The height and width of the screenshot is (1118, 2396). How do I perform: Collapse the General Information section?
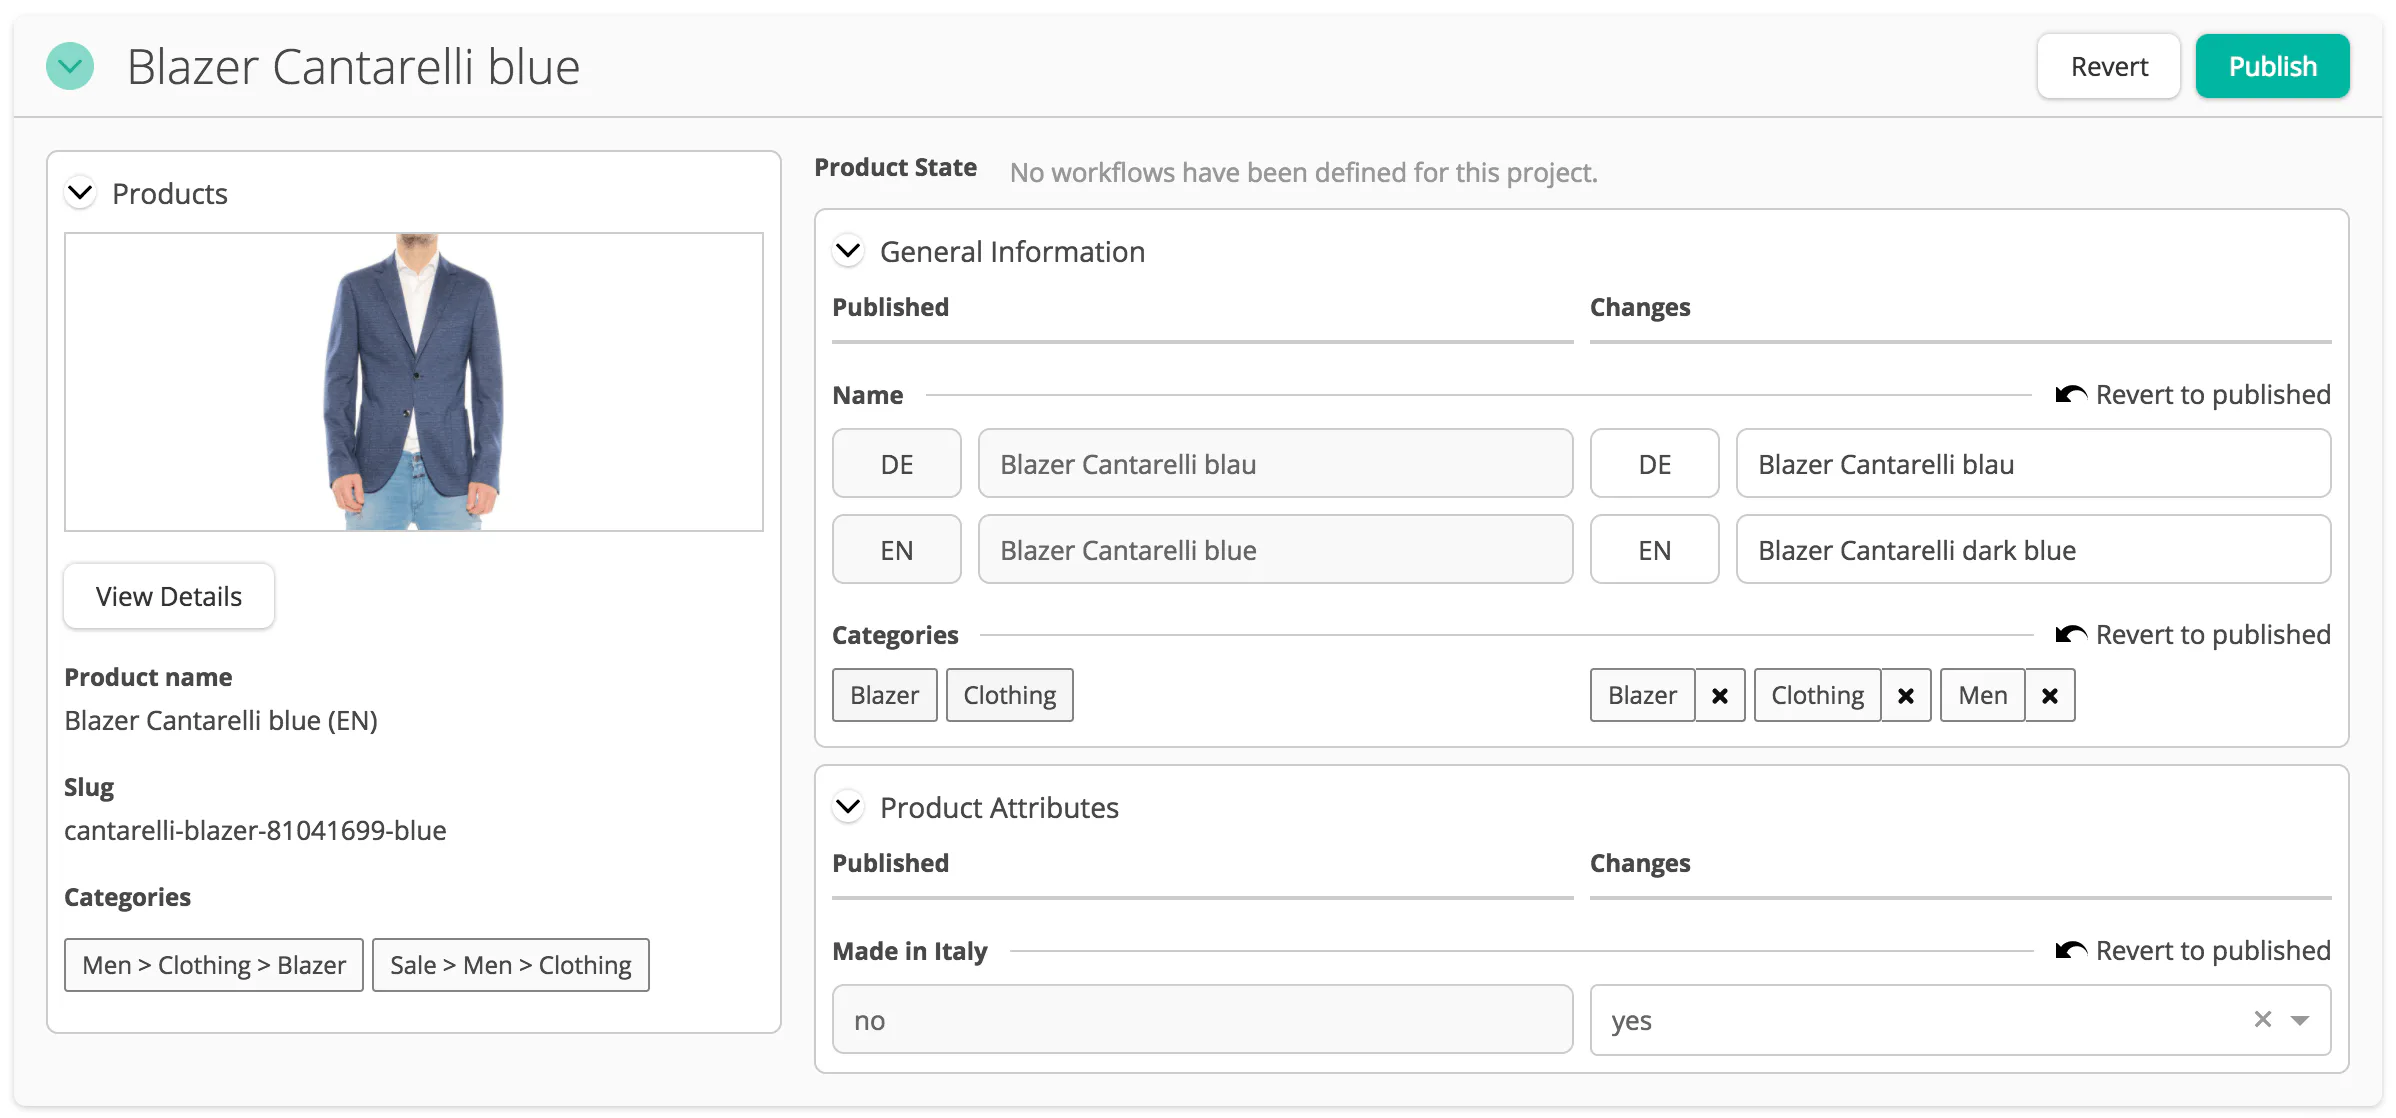tap(848, 251)
